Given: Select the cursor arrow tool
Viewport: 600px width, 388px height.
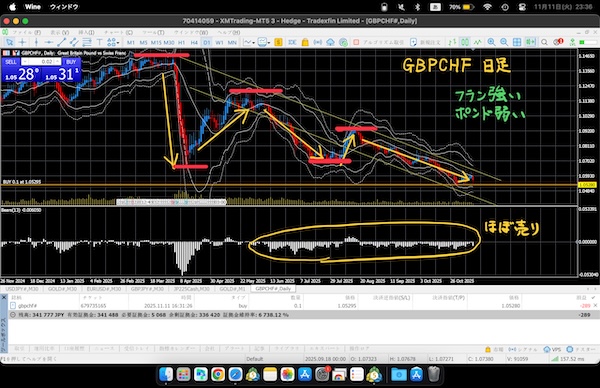Looking at the screenshot, I should pyautogui.click(x=10, y=42).
